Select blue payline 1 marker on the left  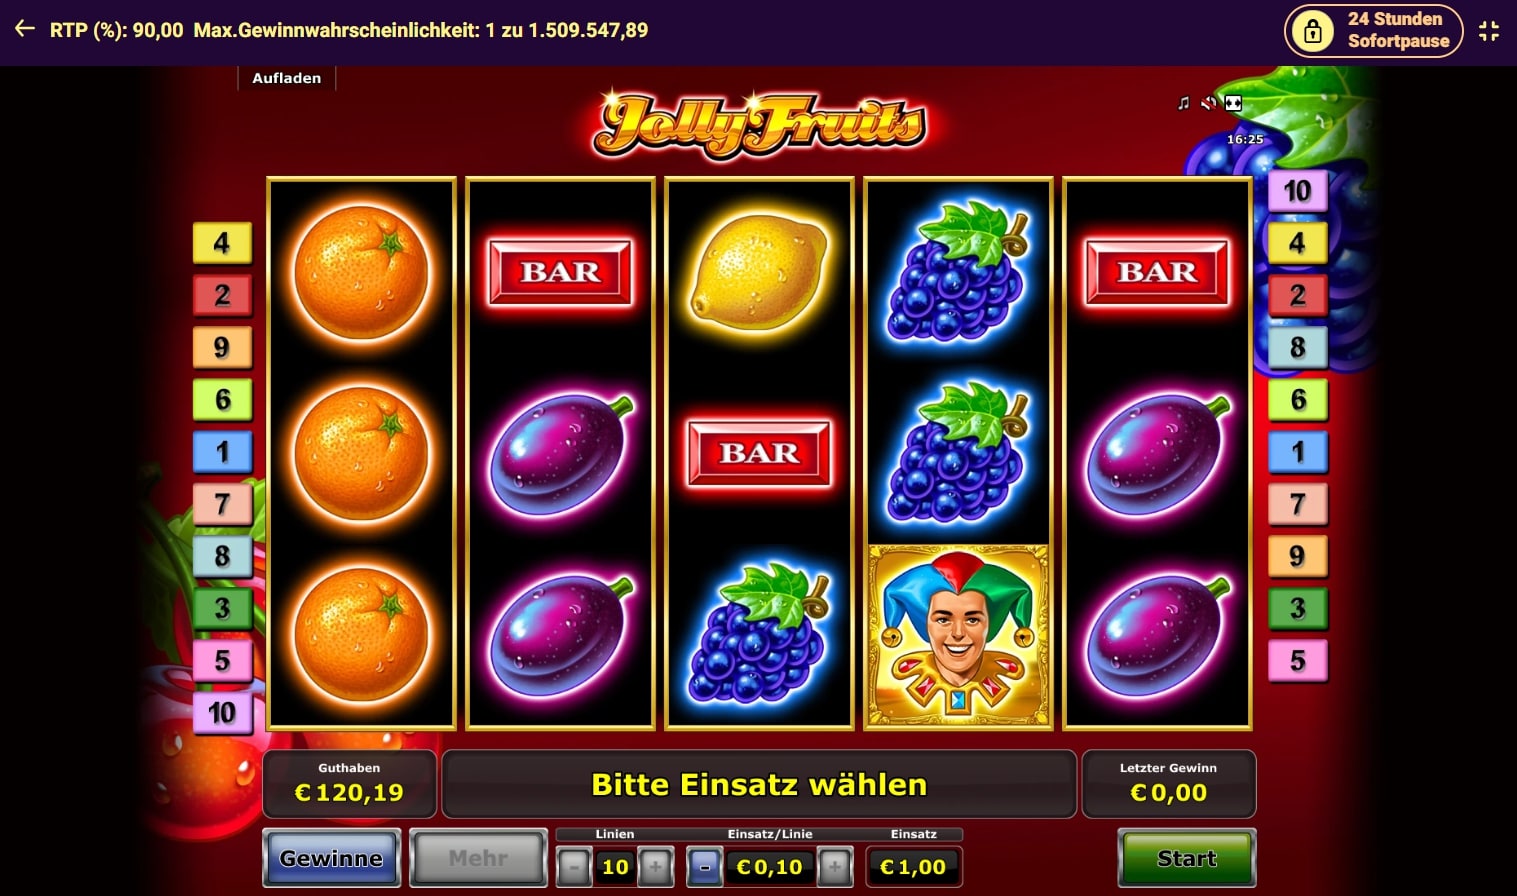222,452
